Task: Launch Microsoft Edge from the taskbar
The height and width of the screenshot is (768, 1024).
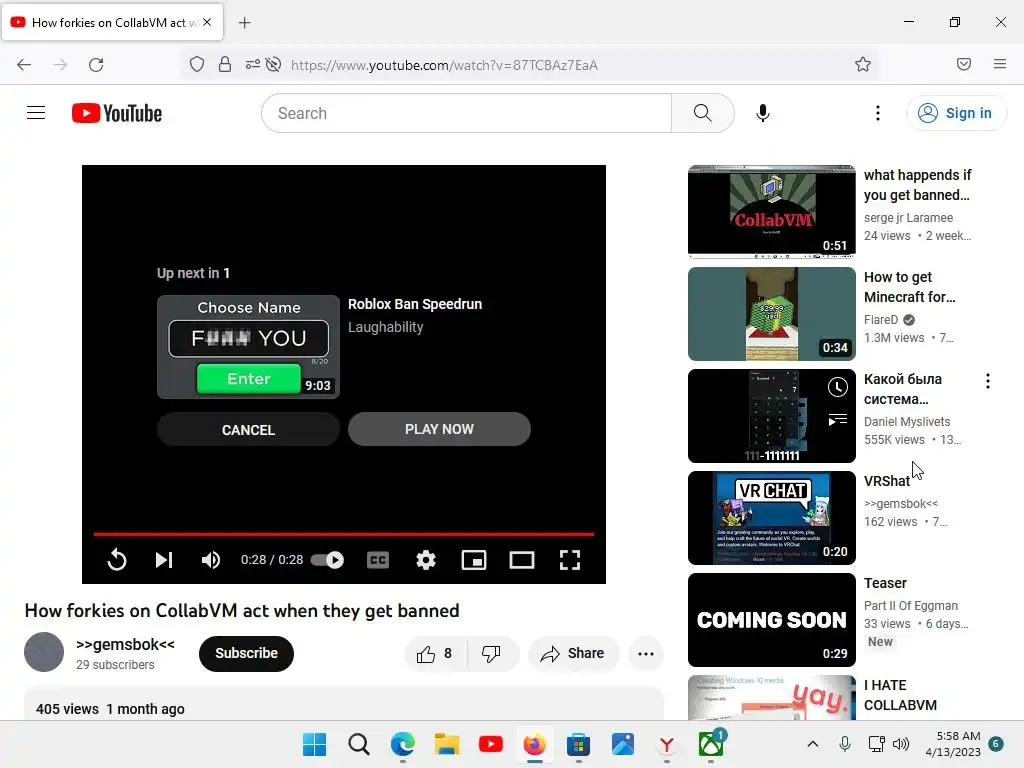Action: click(x=402, y=744)
